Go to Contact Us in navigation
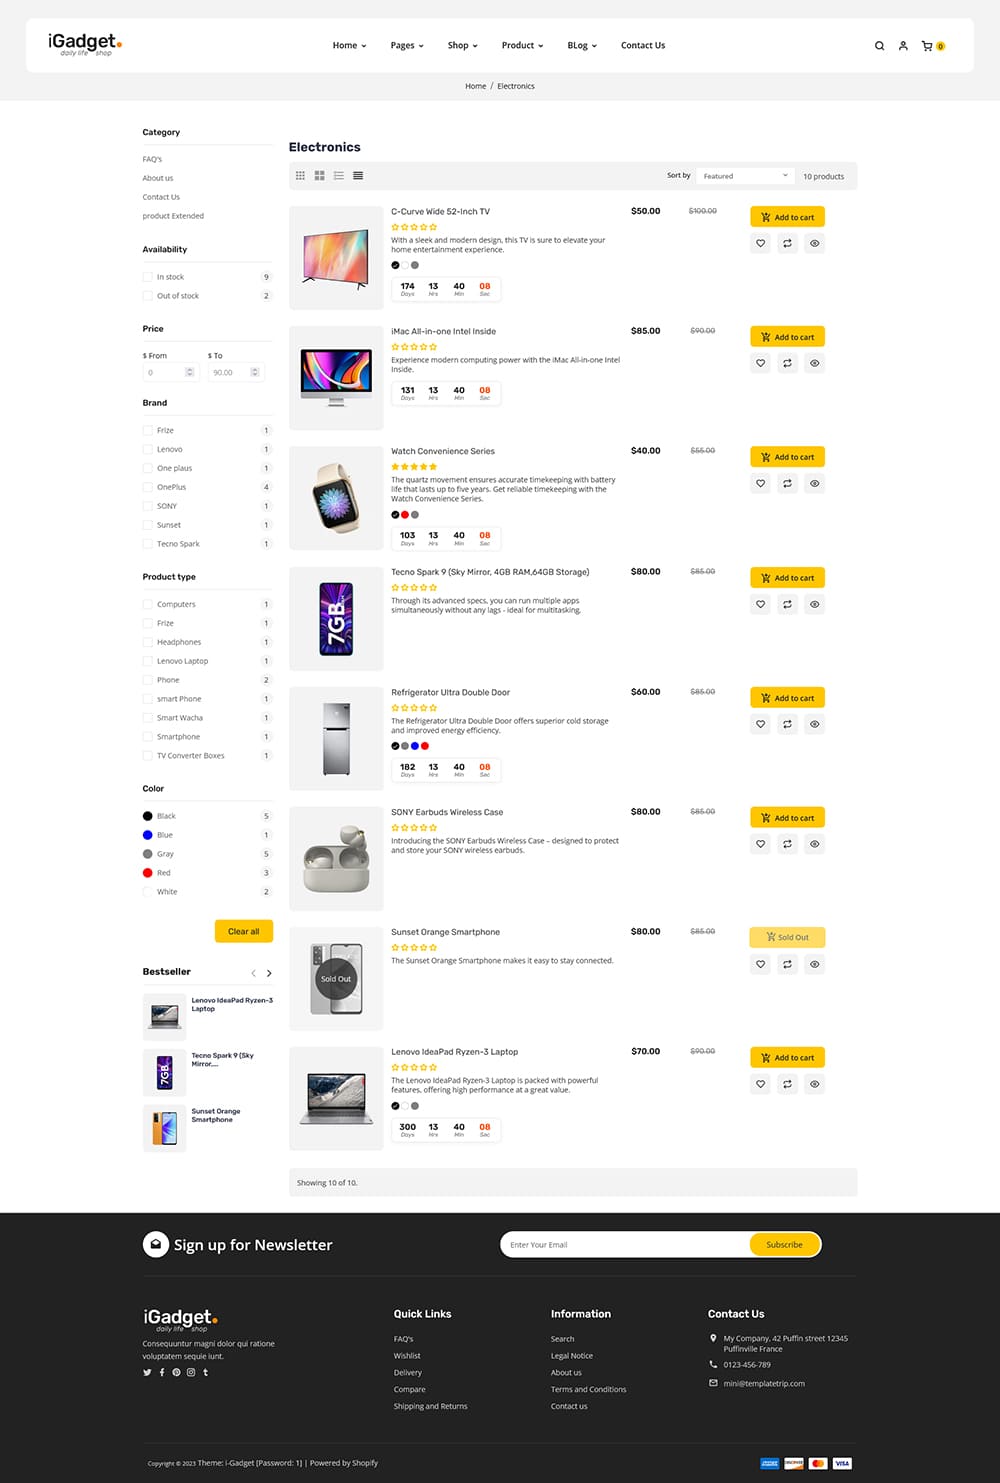Viewport: 1000px width, 1483px height. 643,46
